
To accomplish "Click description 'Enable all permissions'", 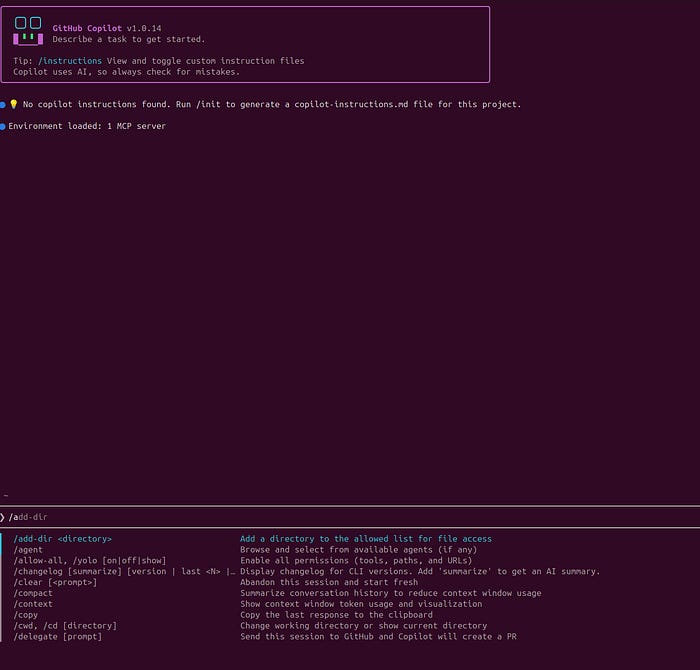I will coord(356,560).
